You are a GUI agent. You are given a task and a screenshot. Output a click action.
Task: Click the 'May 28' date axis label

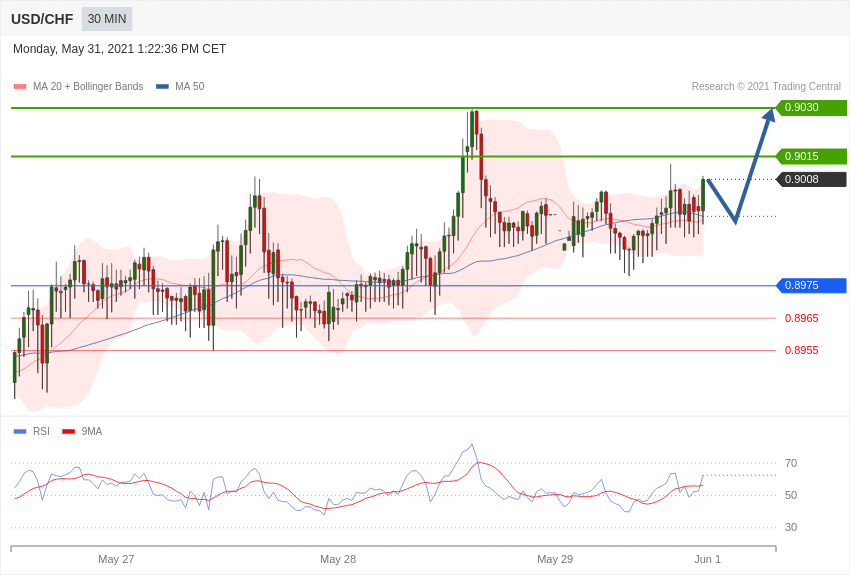338,559
